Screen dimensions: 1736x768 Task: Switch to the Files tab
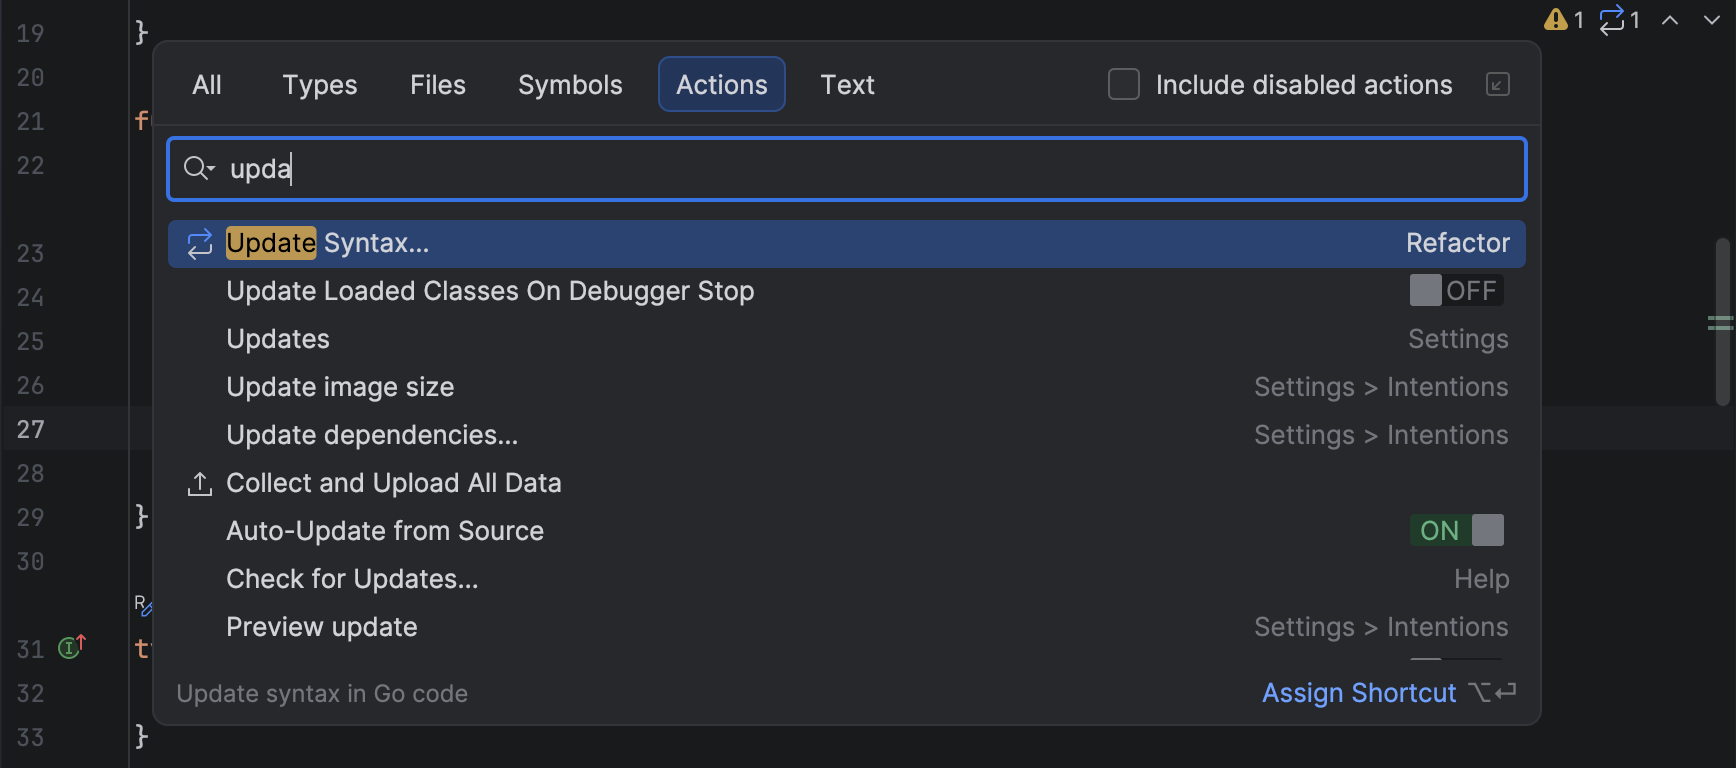[x=437, y=85]
